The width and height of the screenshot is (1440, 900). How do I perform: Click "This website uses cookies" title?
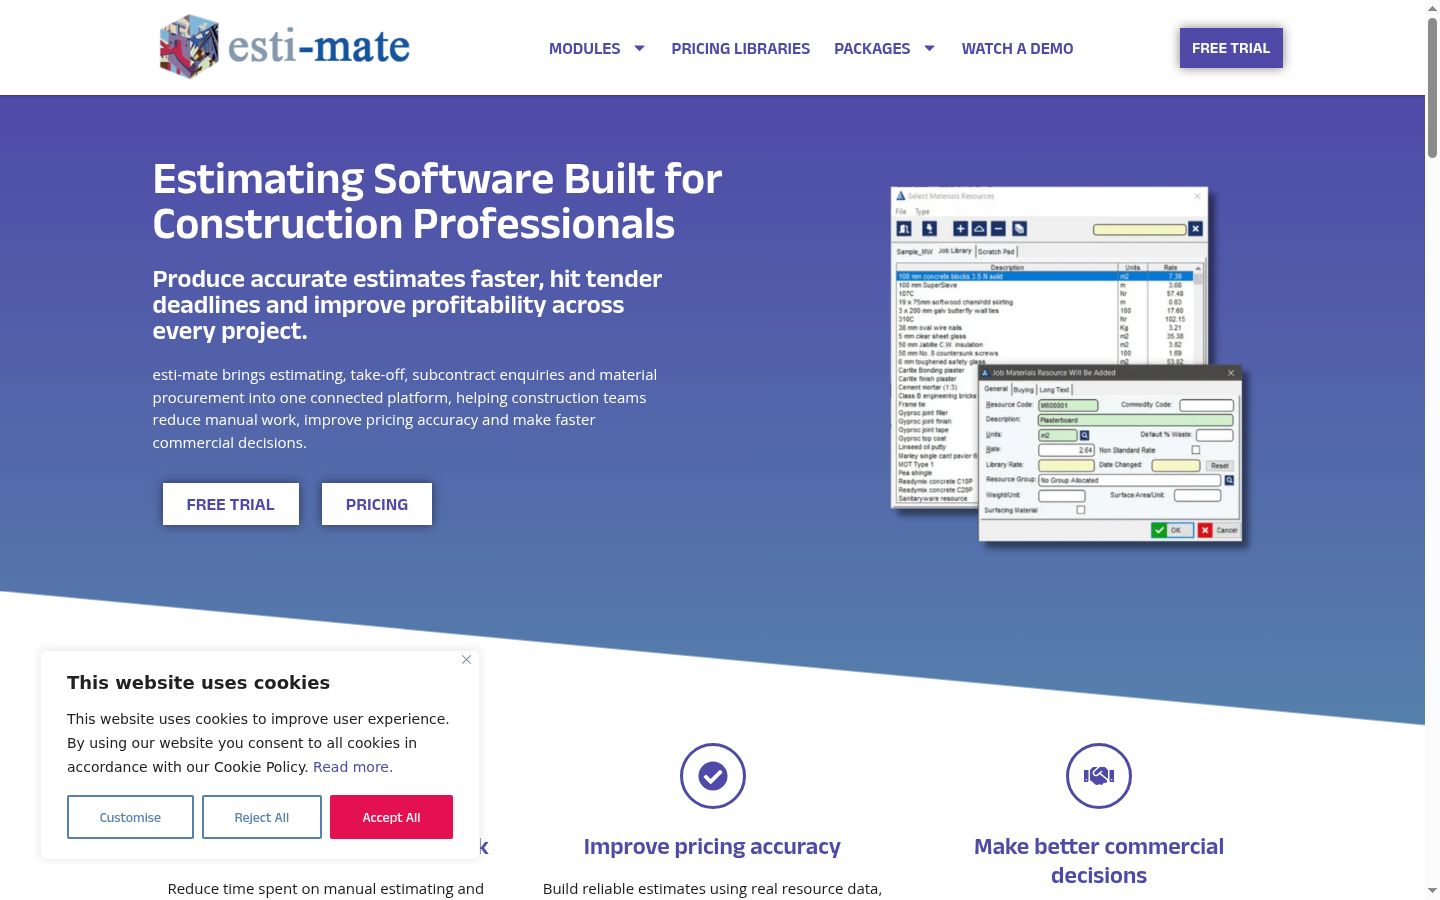[x=198, y=683]
